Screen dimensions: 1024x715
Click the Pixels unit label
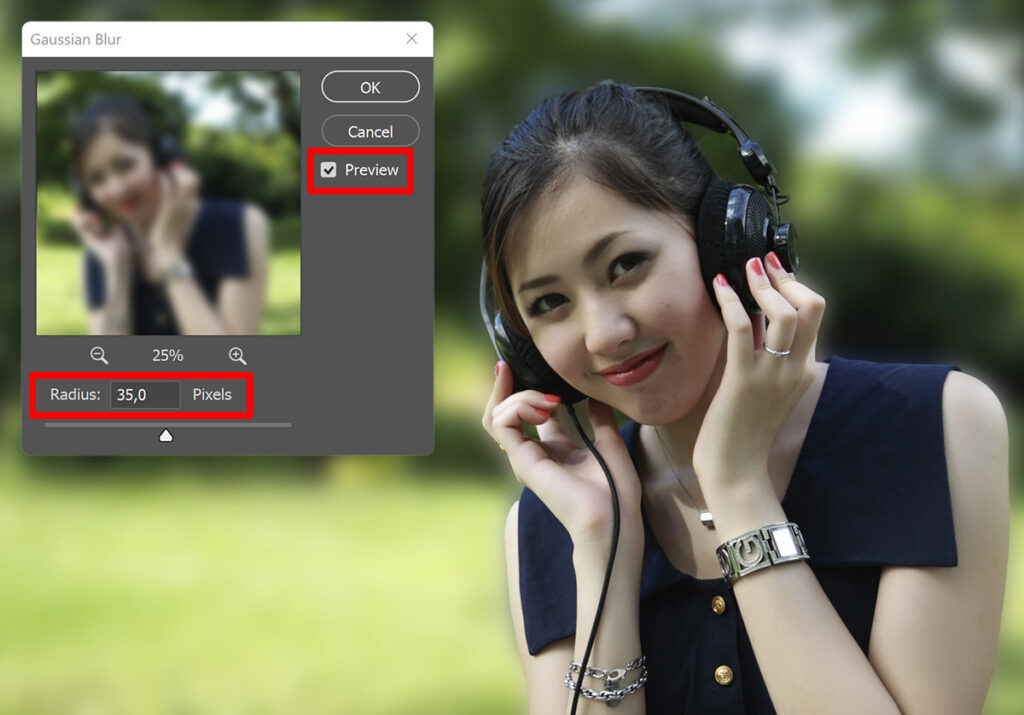(212, 394)
